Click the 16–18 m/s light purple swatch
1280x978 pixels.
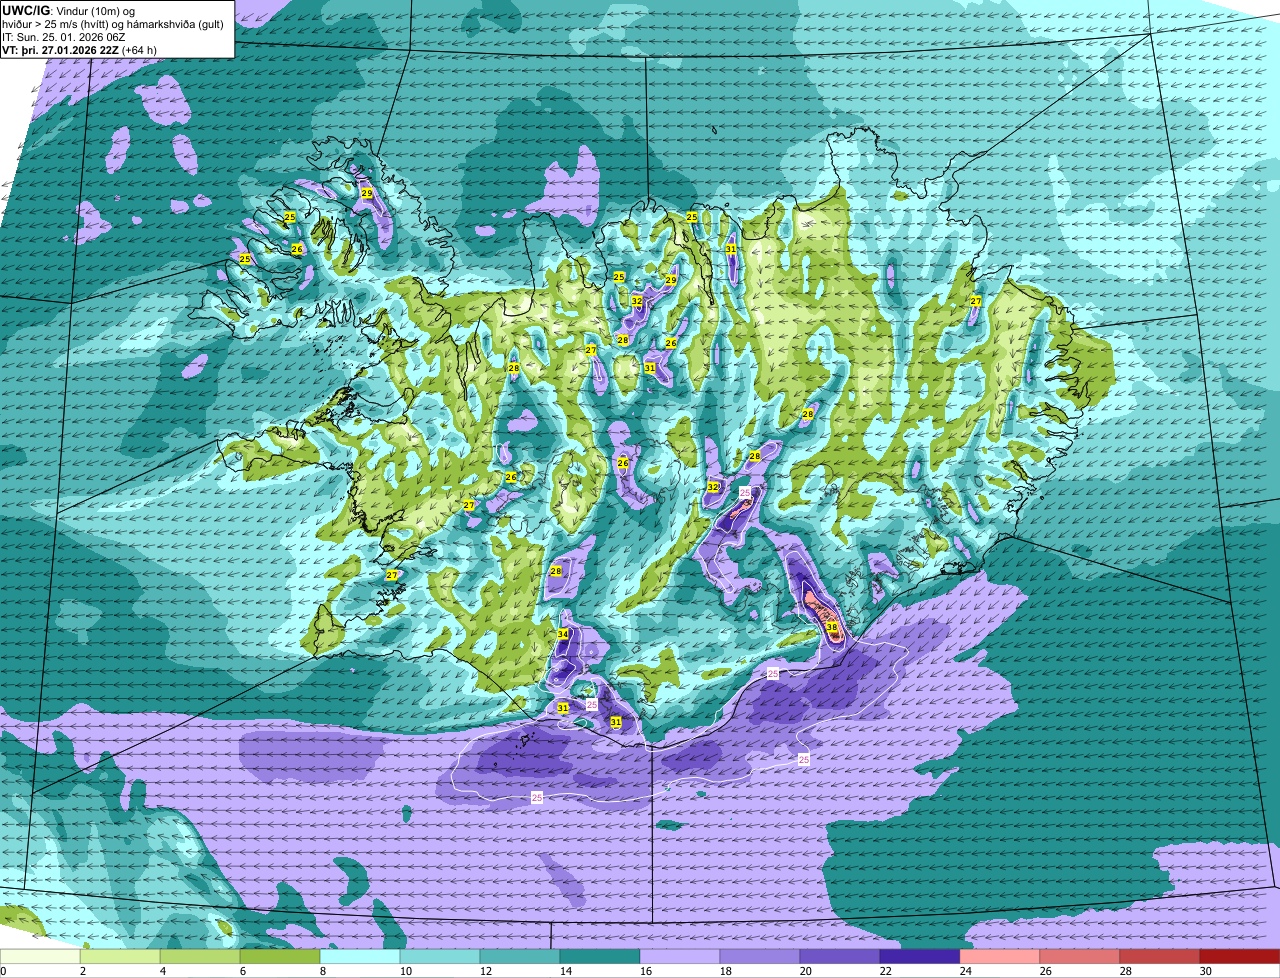tap(680, 957)
